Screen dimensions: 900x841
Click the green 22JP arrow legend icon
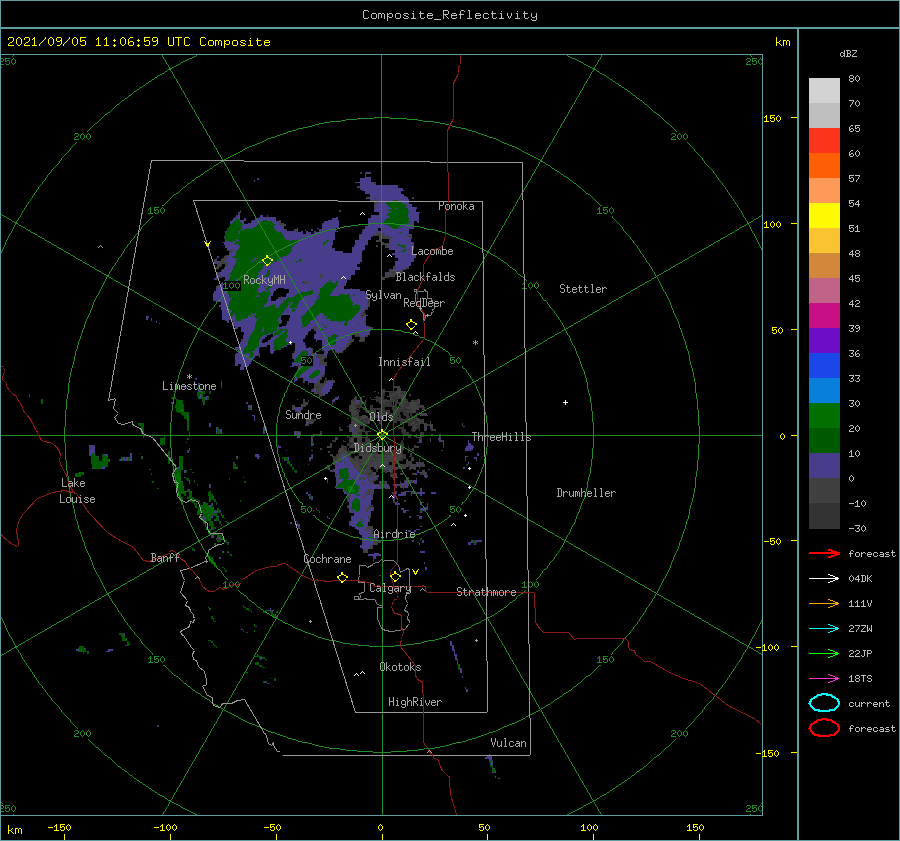(x=824, y=653)
